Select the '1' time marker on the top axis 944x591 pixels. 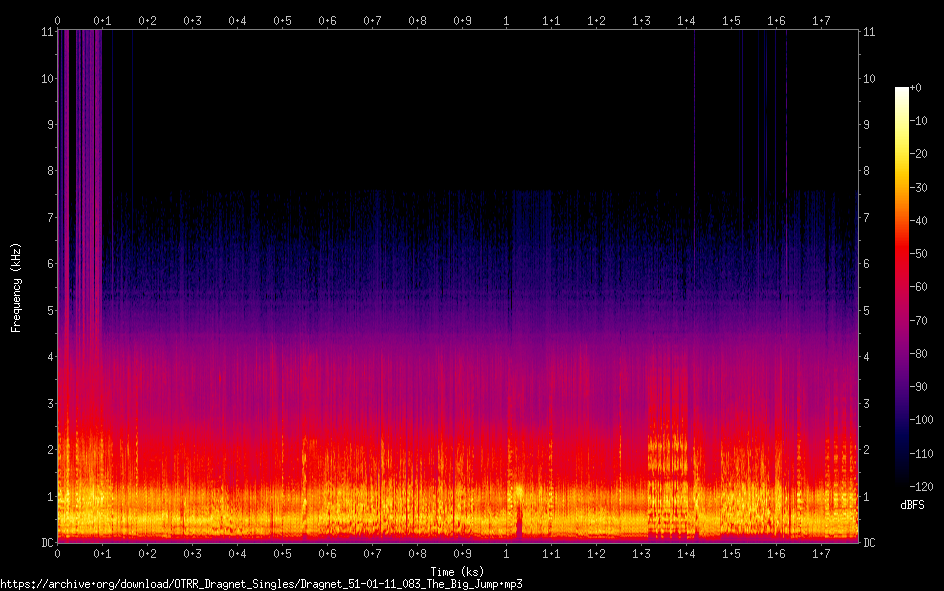506,20
